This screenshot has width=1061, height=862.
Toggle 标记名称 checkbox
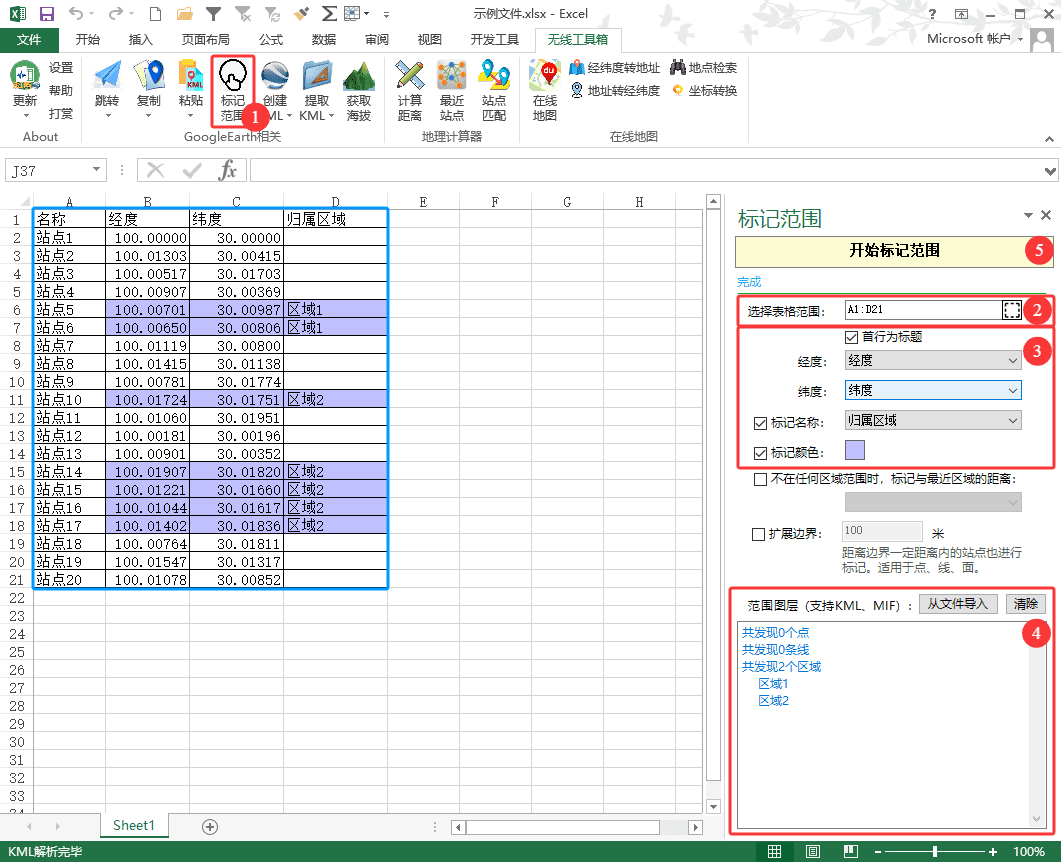761,424
